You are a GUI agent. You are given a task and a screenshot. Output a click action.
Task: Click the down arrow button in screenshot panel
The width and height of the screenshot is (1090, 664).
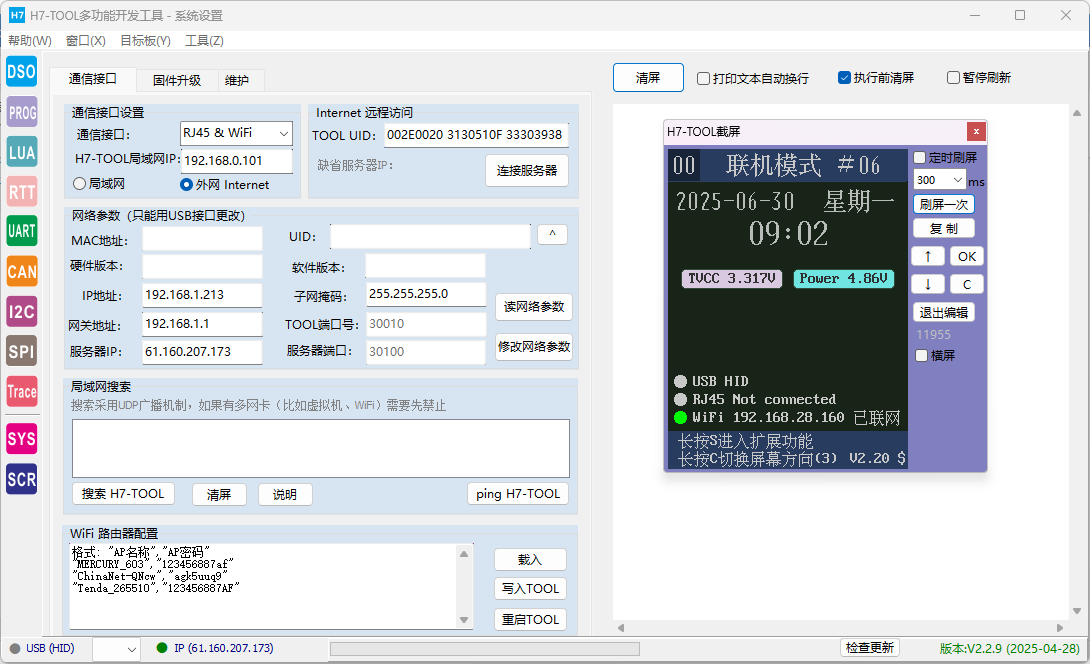[928, 284]
